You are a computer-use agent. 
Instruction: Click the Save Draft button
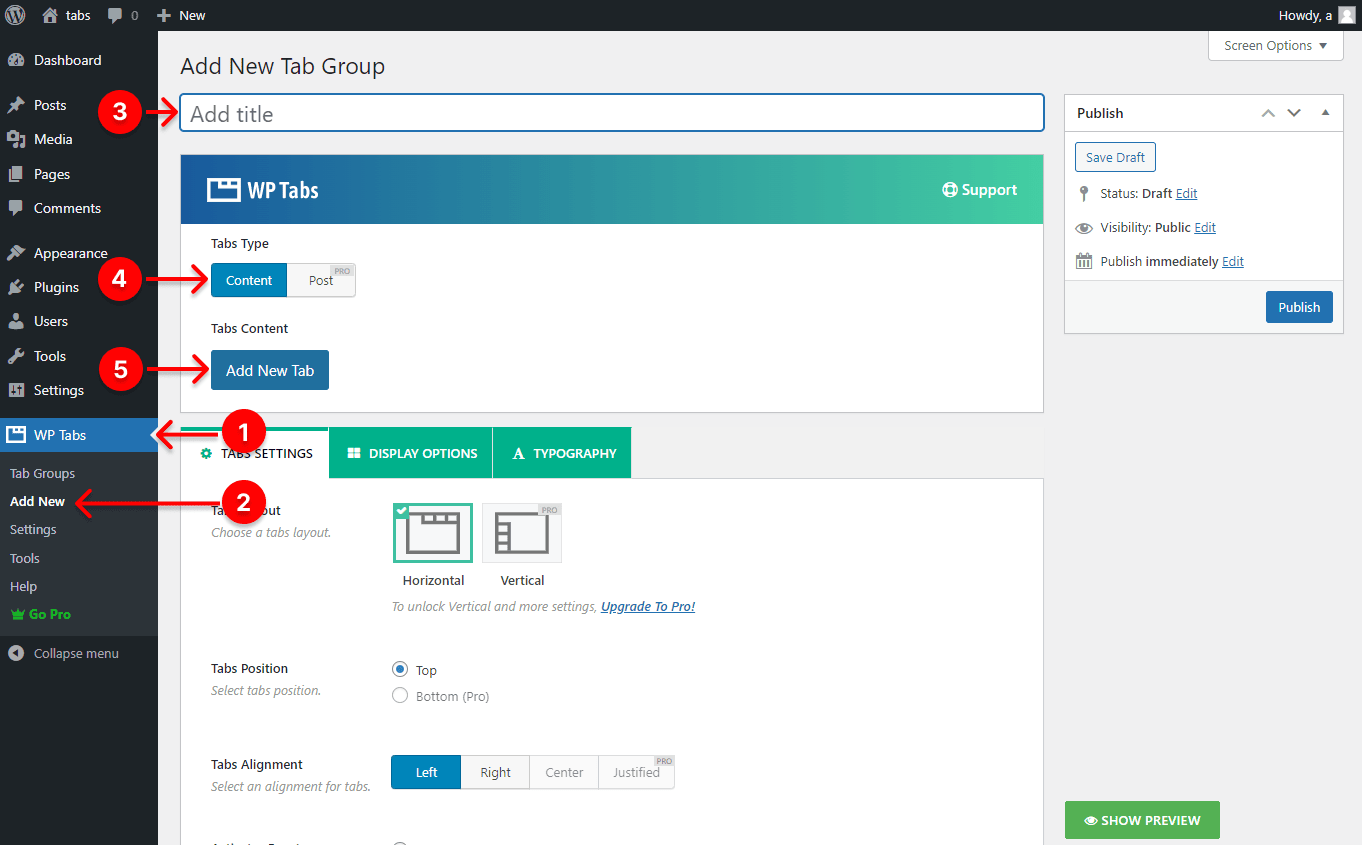coord(1115,157)
